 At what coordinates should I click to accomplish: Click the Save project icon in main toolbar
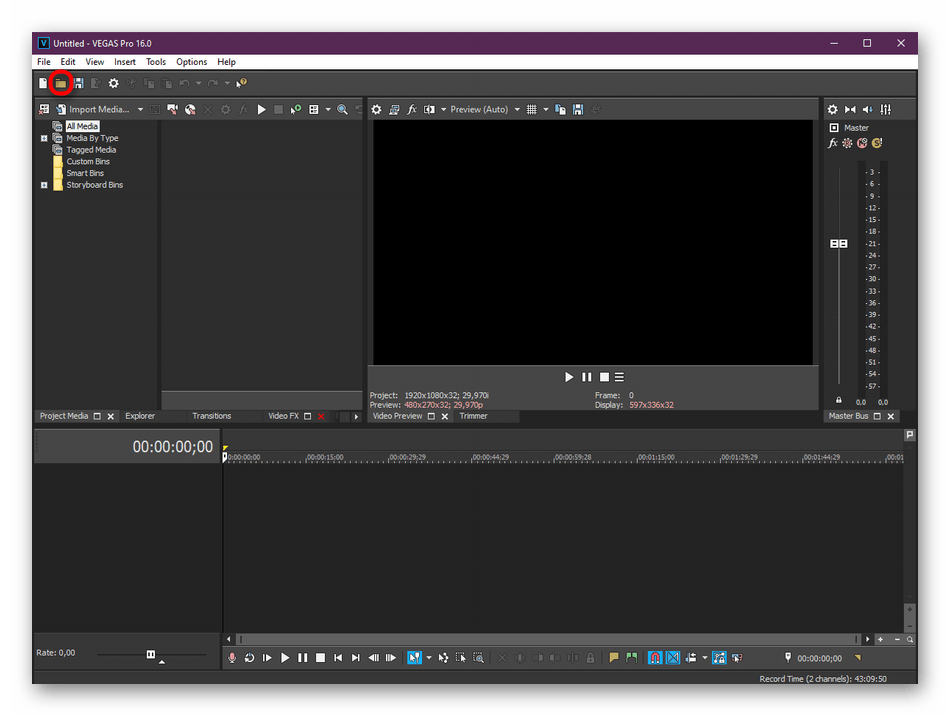(x=78, y=83)
